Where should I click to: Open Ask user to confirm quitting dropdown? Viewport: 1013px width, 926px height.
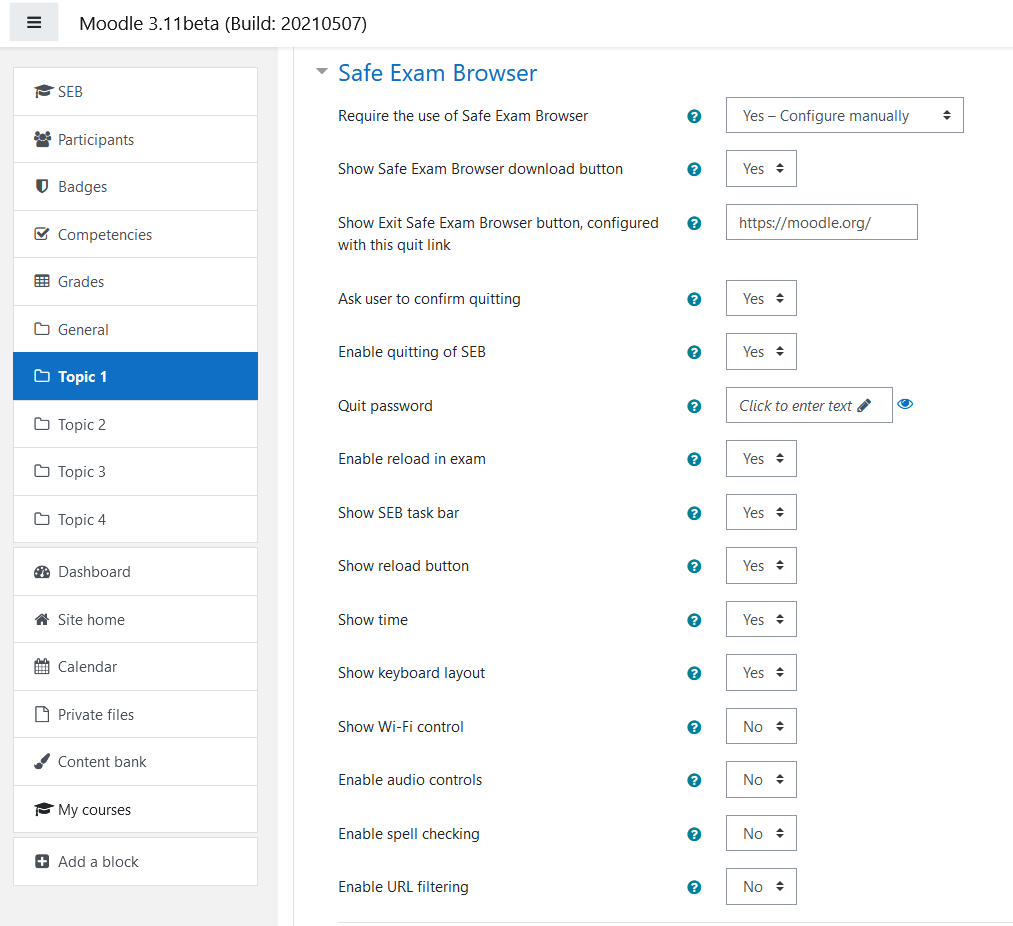coord(761,299)
